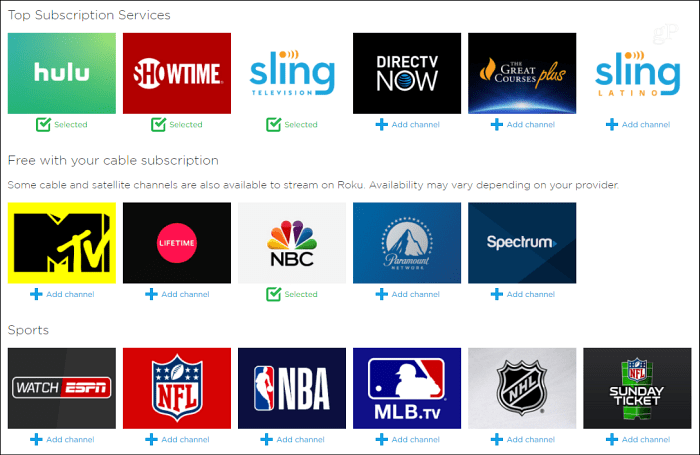700x455 pixels.
Task: Click plus icon under Paramount Network
Action: click(x=382, y=294)
